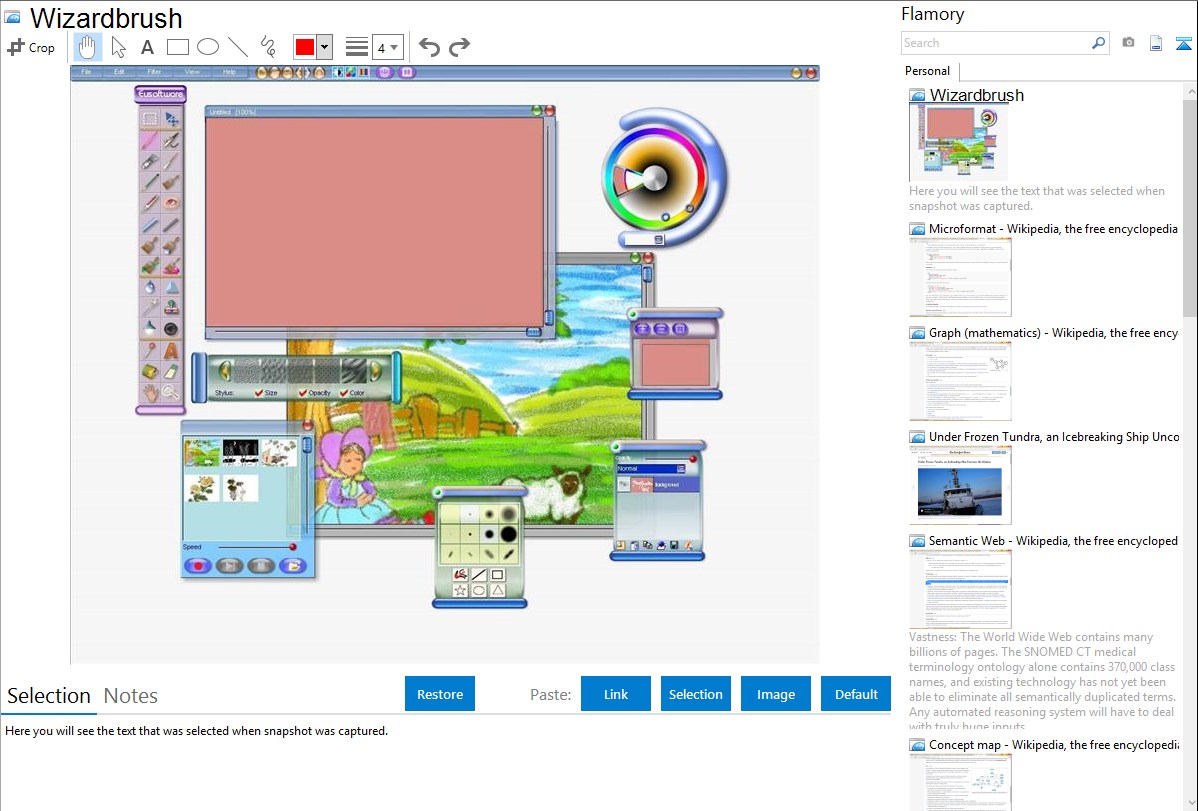Click the camera capture icon
Viewport: 1198px width, 811px height.
(x=1128, y=43)
